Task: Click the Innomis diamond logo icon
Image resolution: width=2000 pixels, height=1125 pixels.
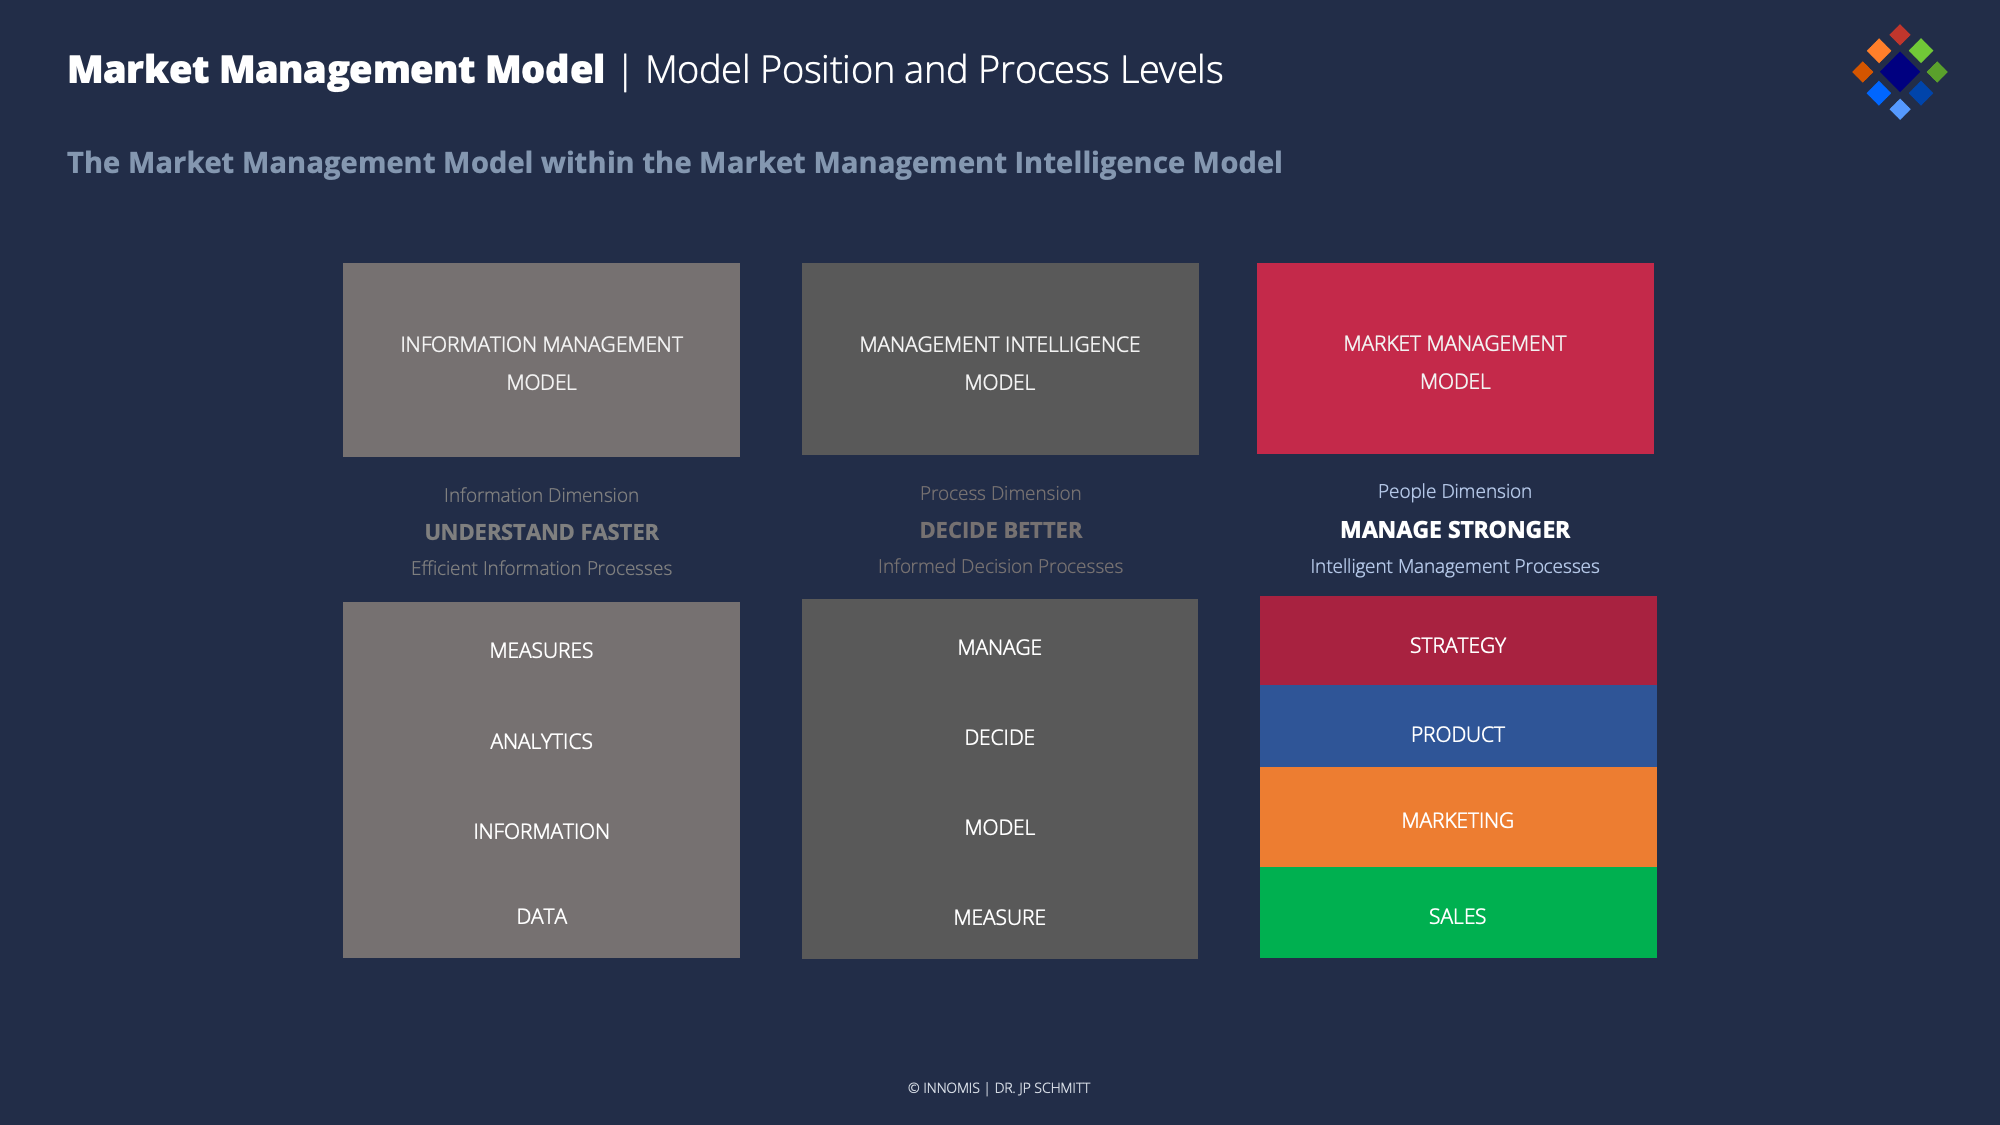Action: (x=1899, y=72)
